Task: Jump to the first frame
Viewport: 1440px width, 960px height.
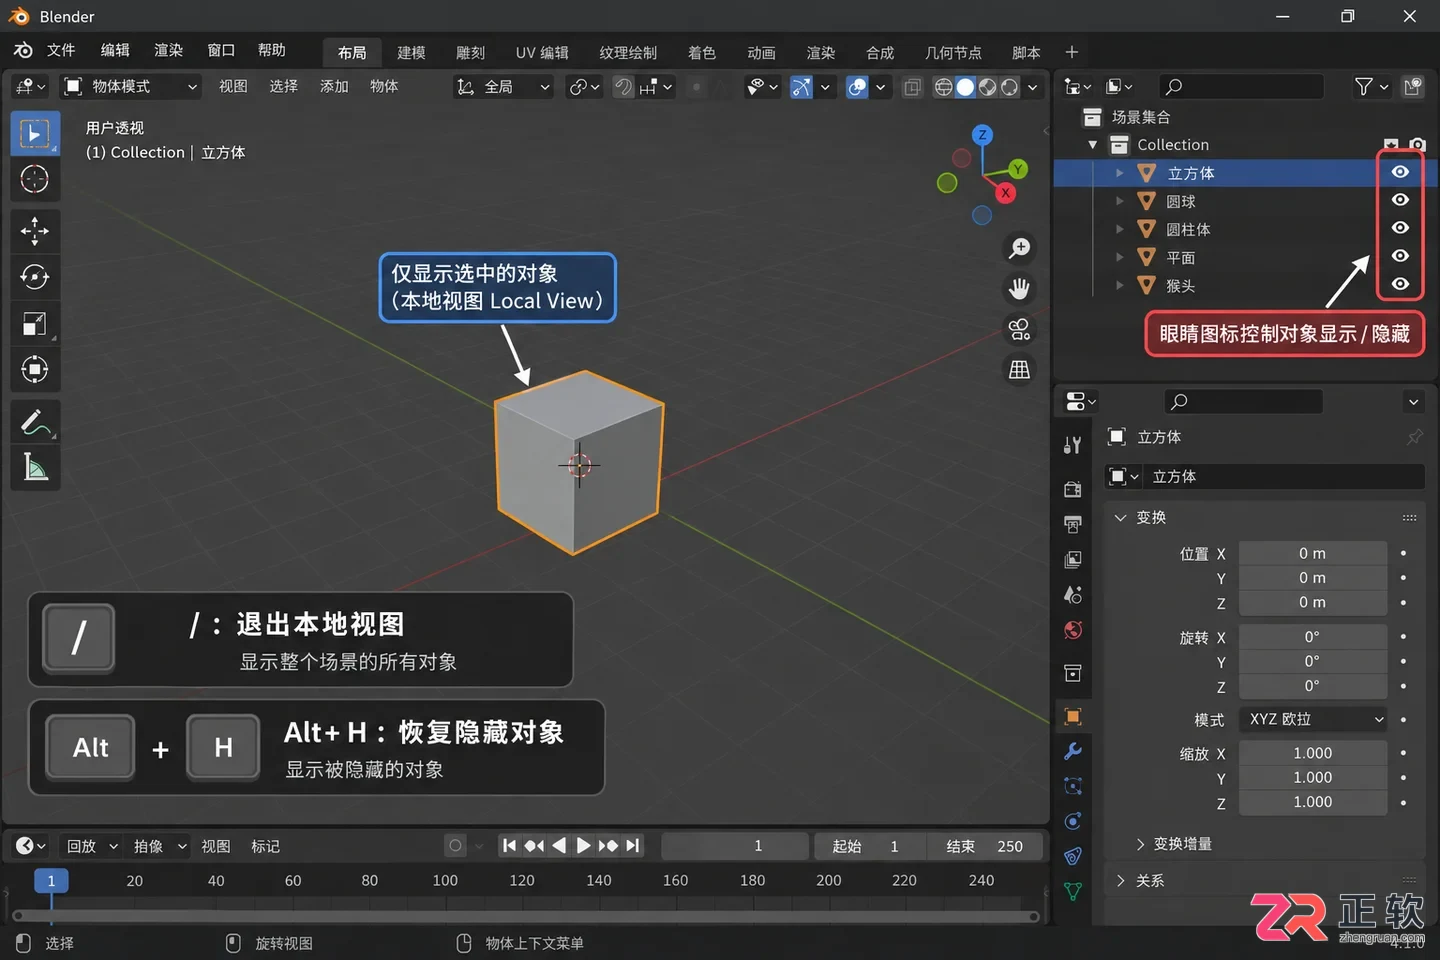Action: [509, 846]
